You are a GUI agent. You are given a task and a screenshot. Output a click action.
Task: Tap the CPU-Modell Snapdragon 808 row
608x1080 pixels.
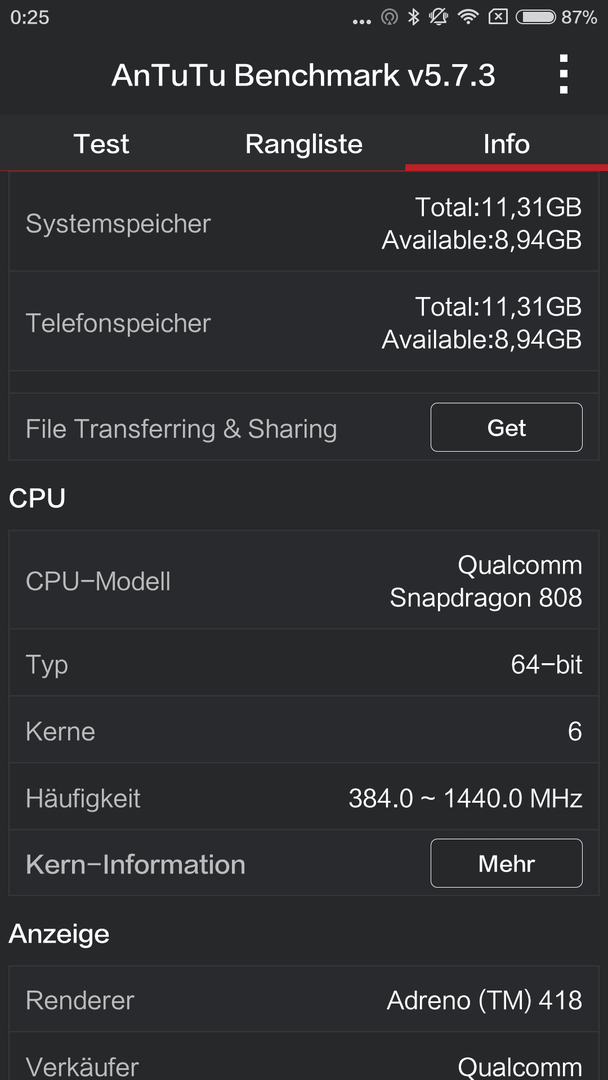[x=304, y=581]
